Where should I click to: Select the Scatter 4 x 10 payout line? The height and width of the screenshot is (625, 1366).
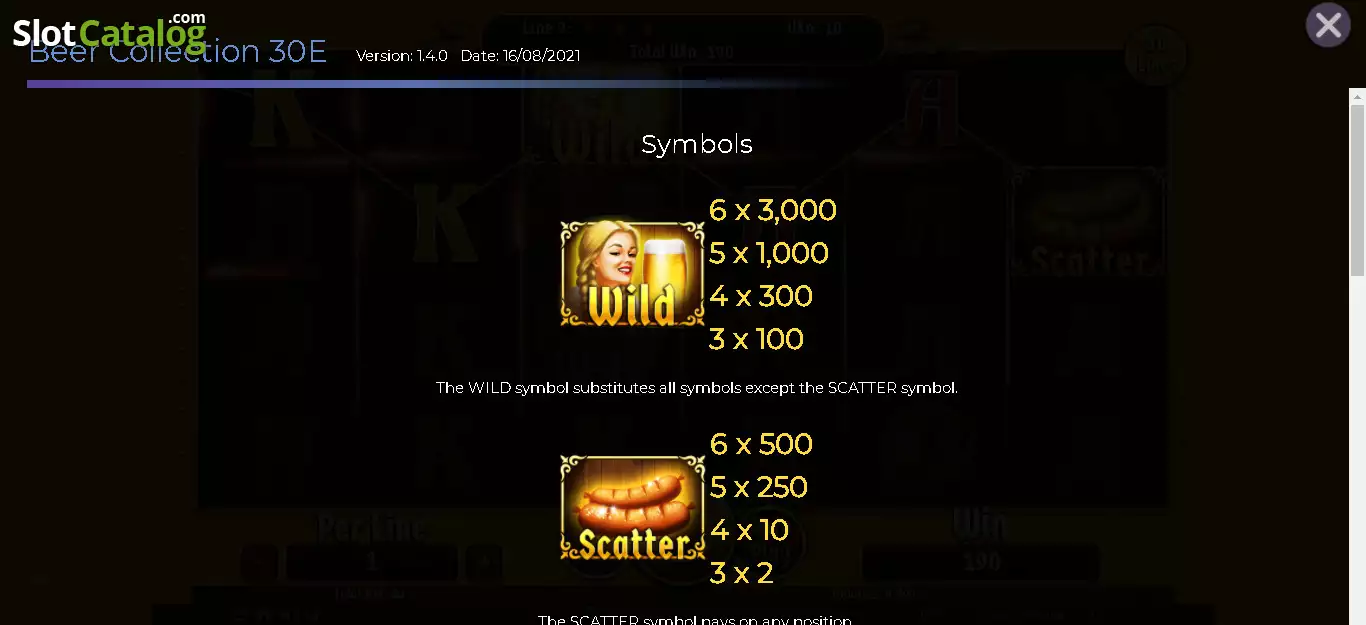pos(749,529)
